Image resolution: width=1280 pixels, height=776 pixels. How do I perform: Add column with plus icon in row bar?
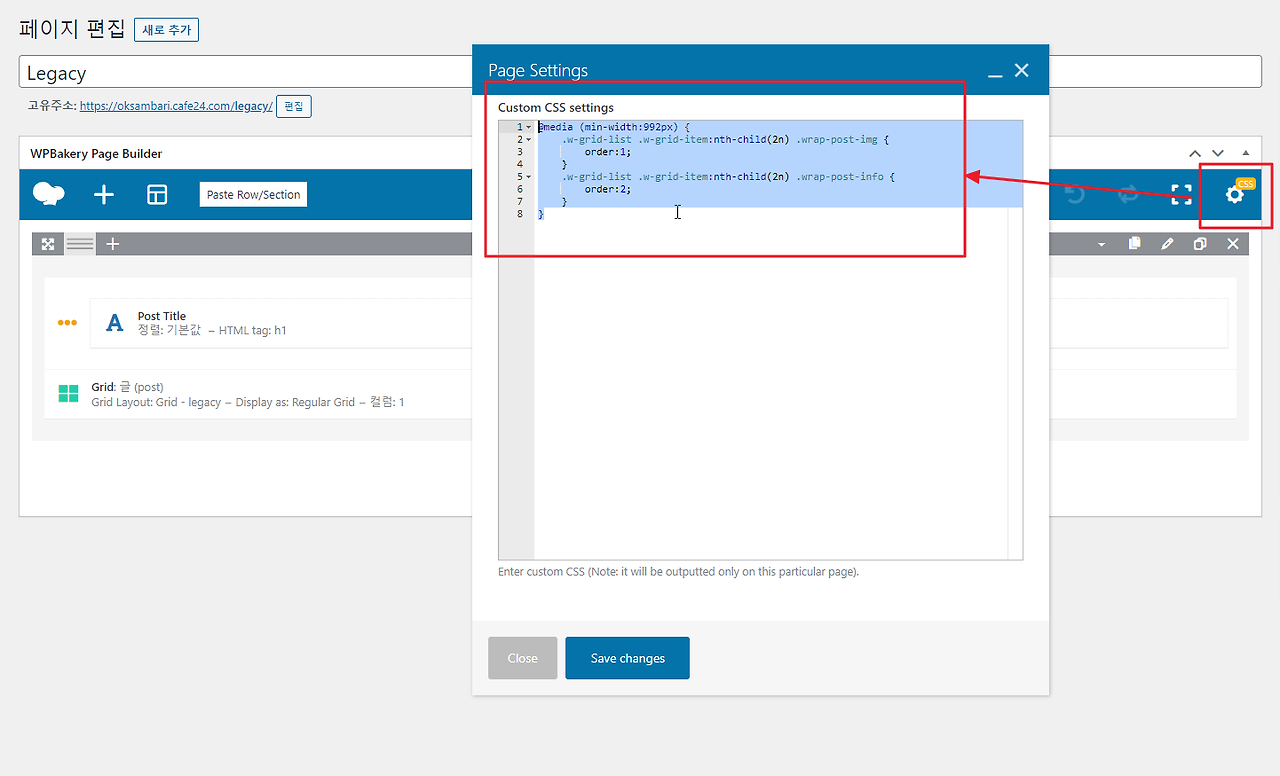pos(113,243)
